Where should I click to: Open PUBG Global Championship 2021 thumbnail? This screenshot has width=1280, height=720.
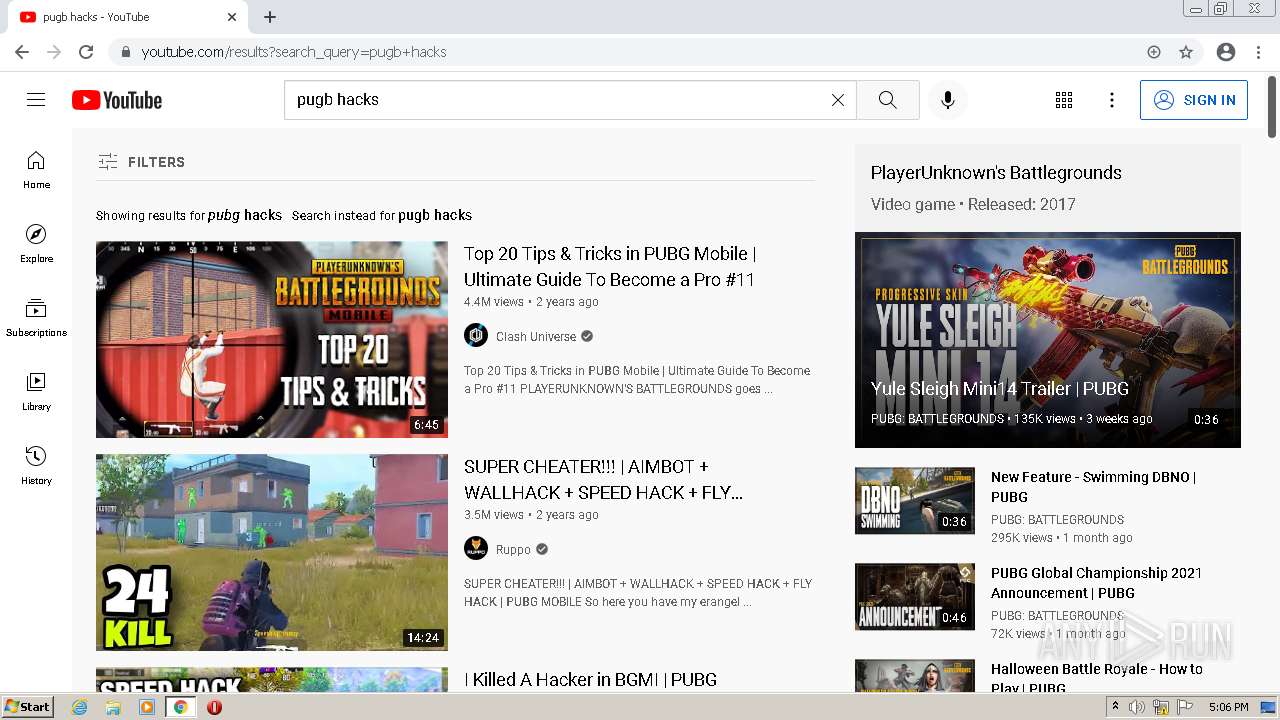915,597
